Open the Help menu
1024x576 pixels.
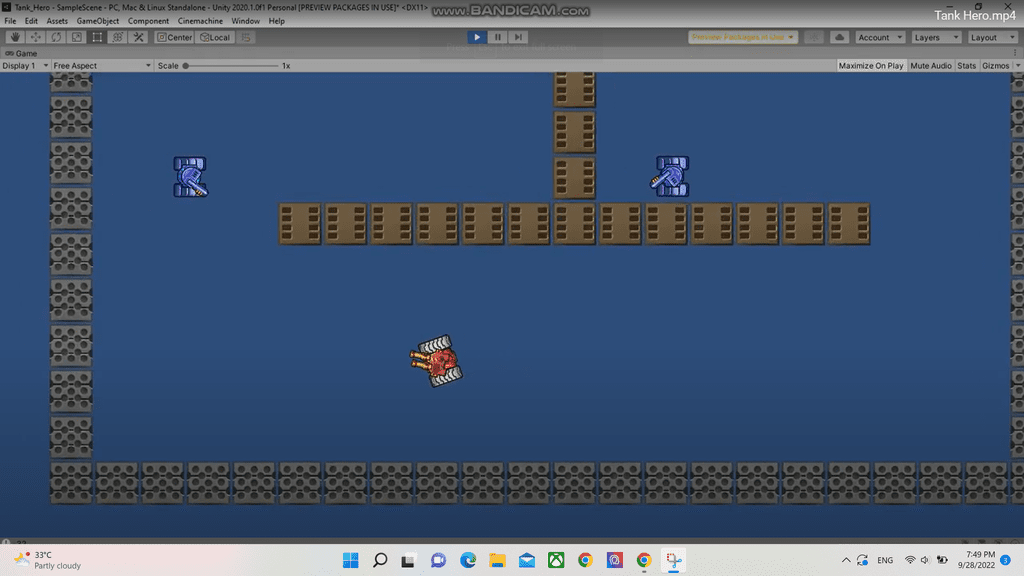coord(276,21)
